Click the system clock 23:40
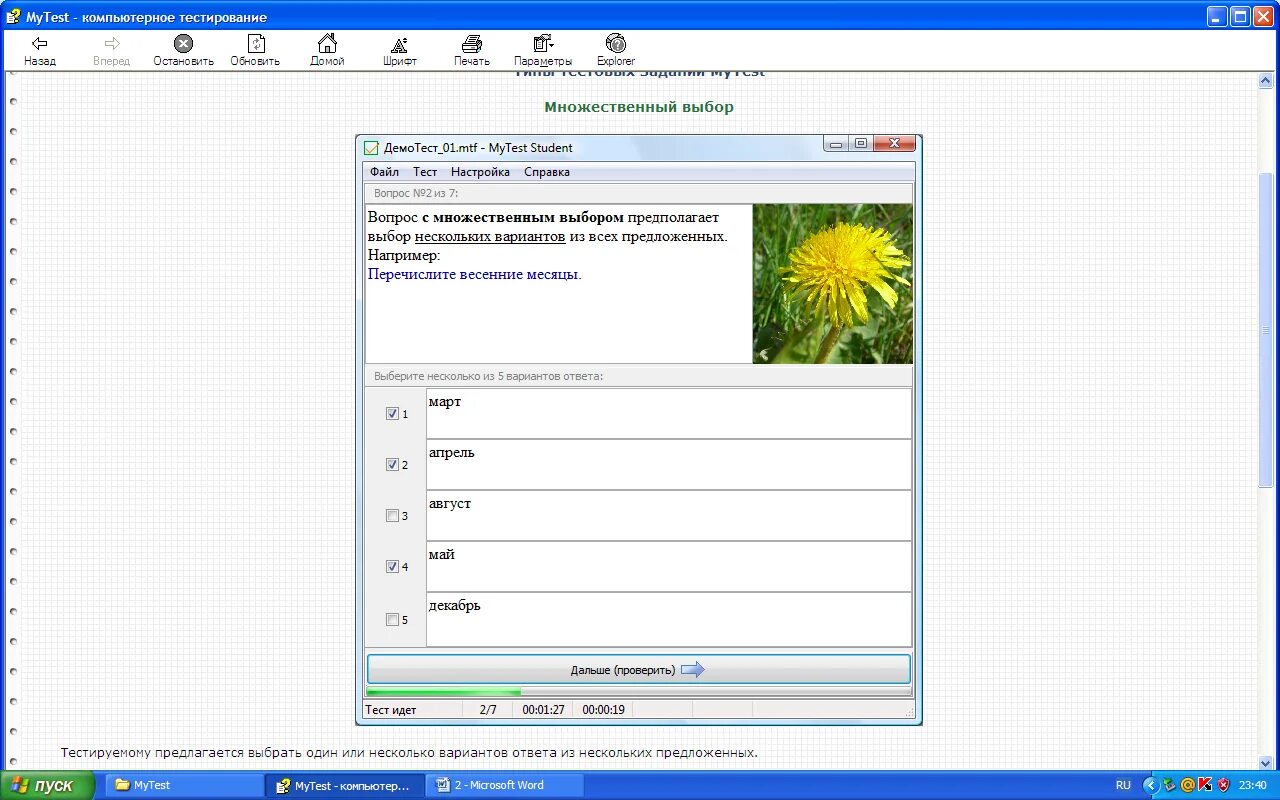 1252,785
